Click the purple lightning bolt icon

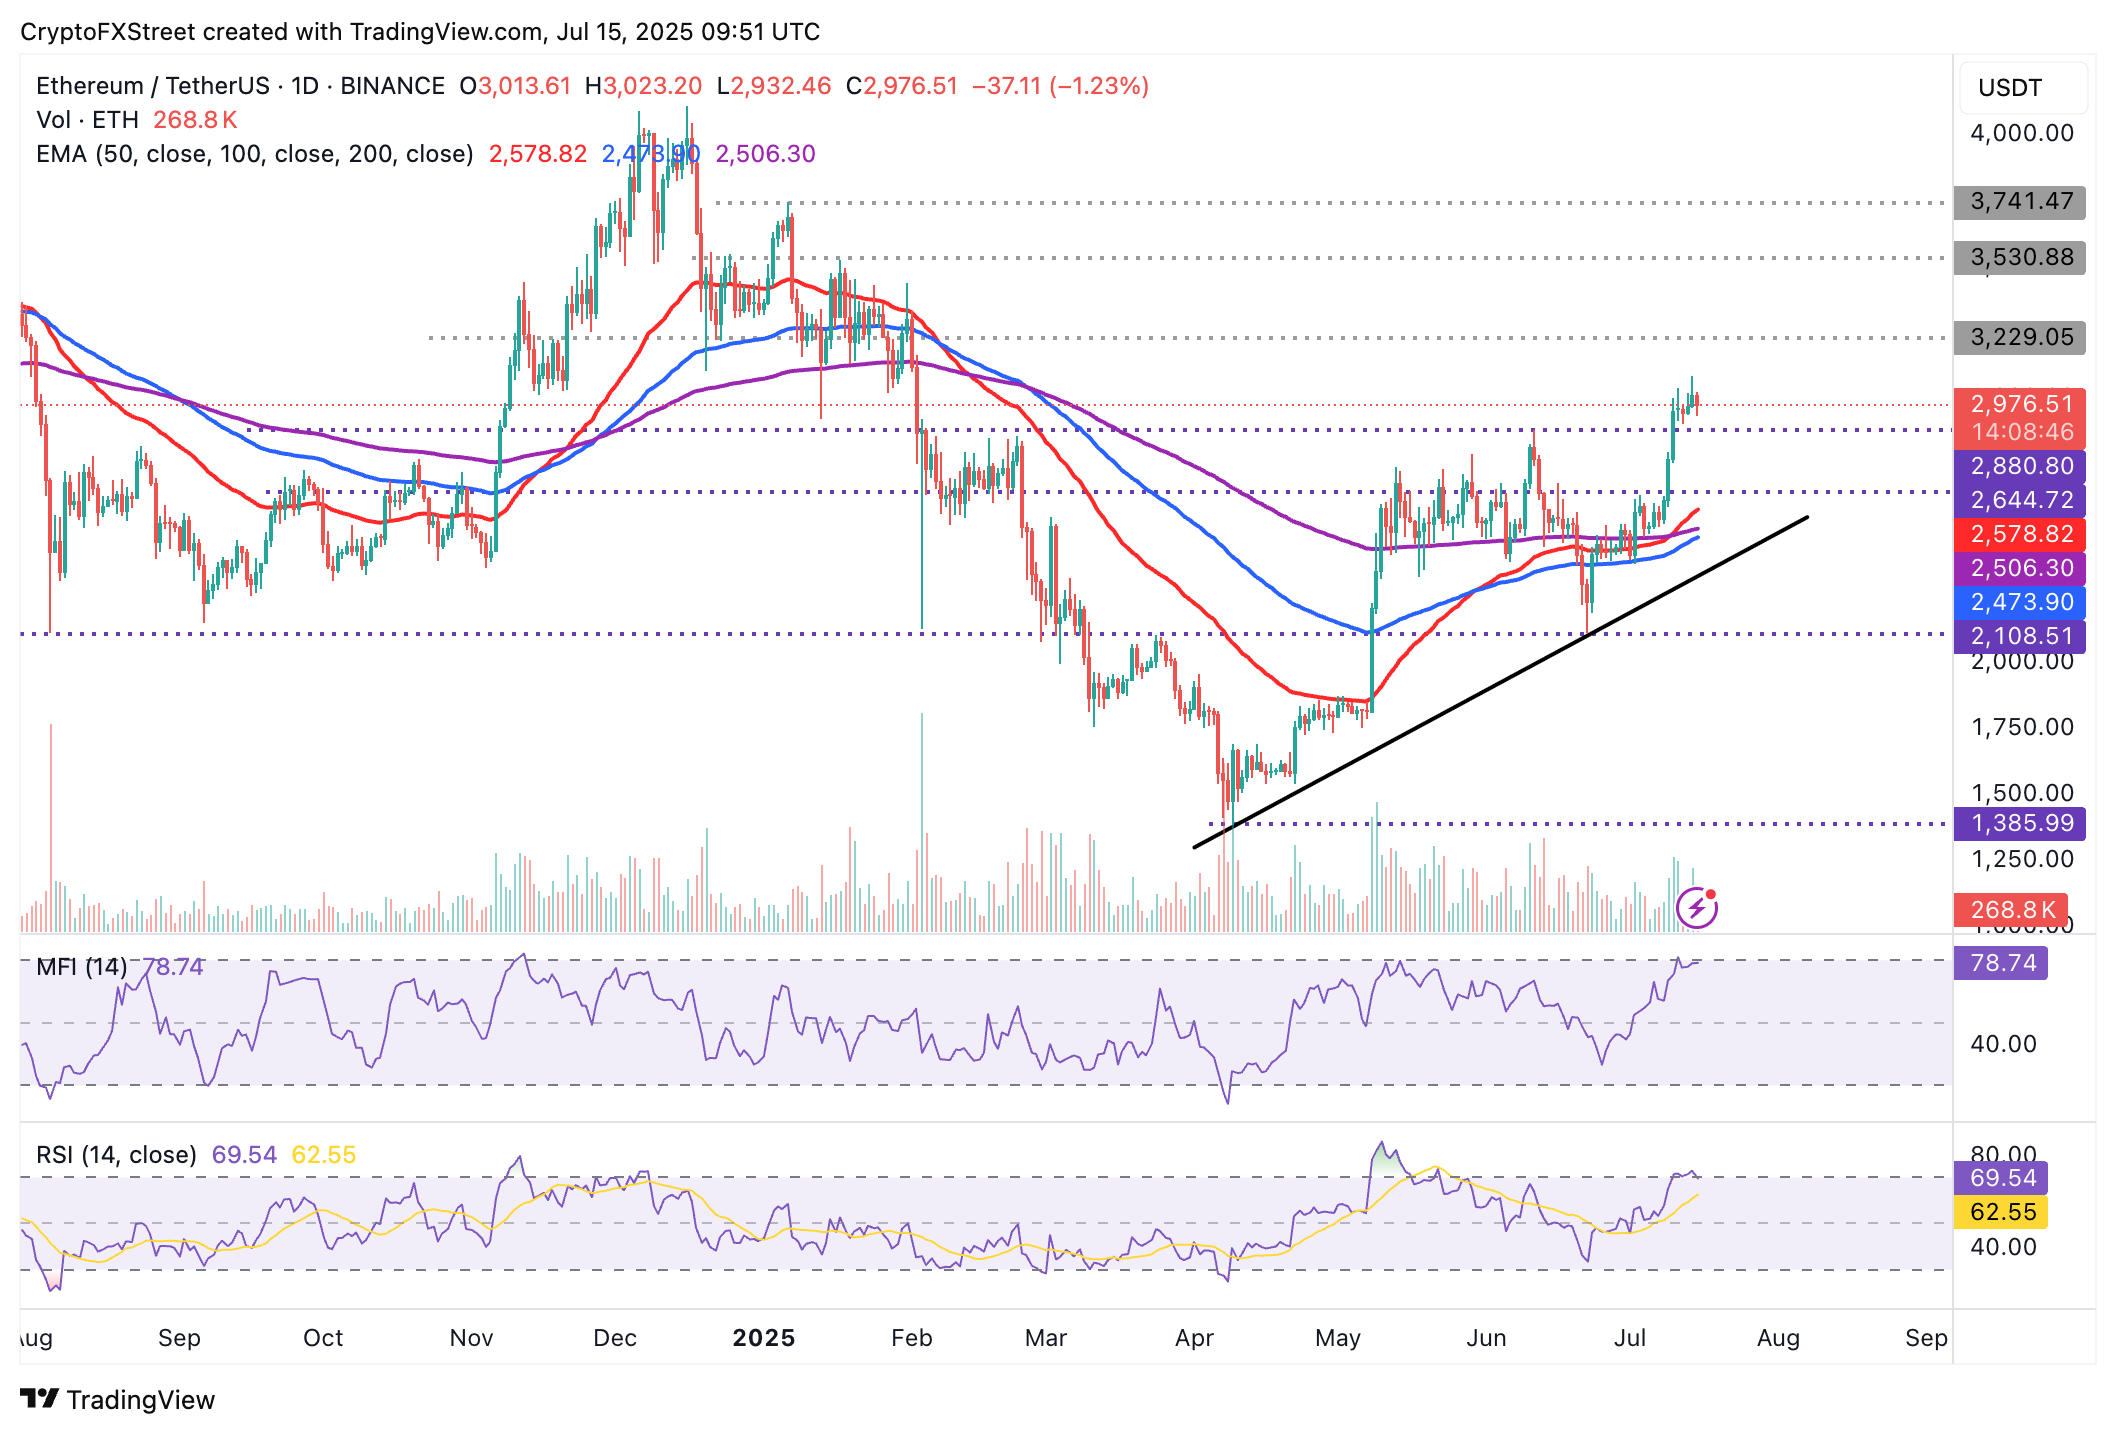point(1696,908)
